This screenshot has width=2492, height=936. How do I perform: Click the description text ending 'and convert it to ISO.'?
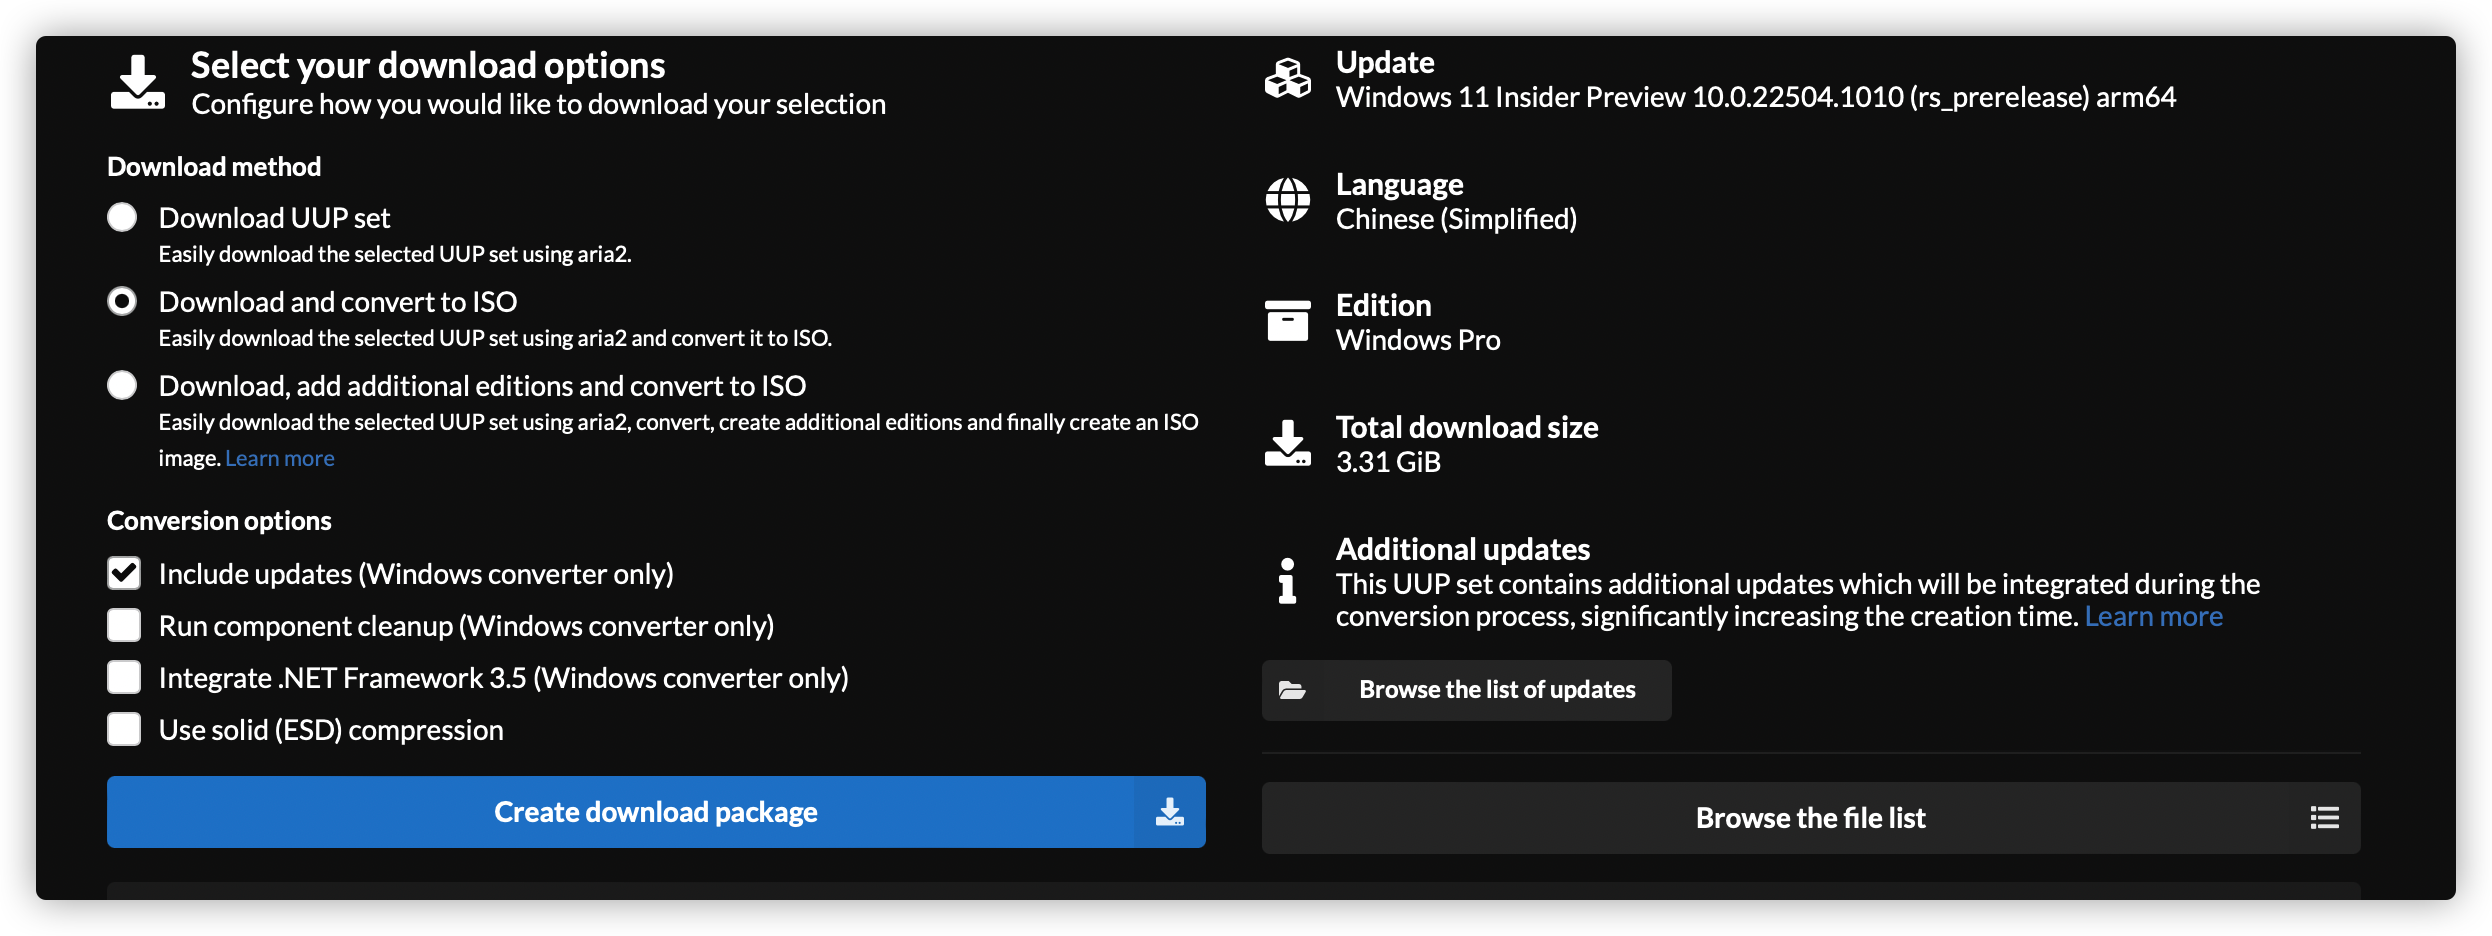[495, 338]
